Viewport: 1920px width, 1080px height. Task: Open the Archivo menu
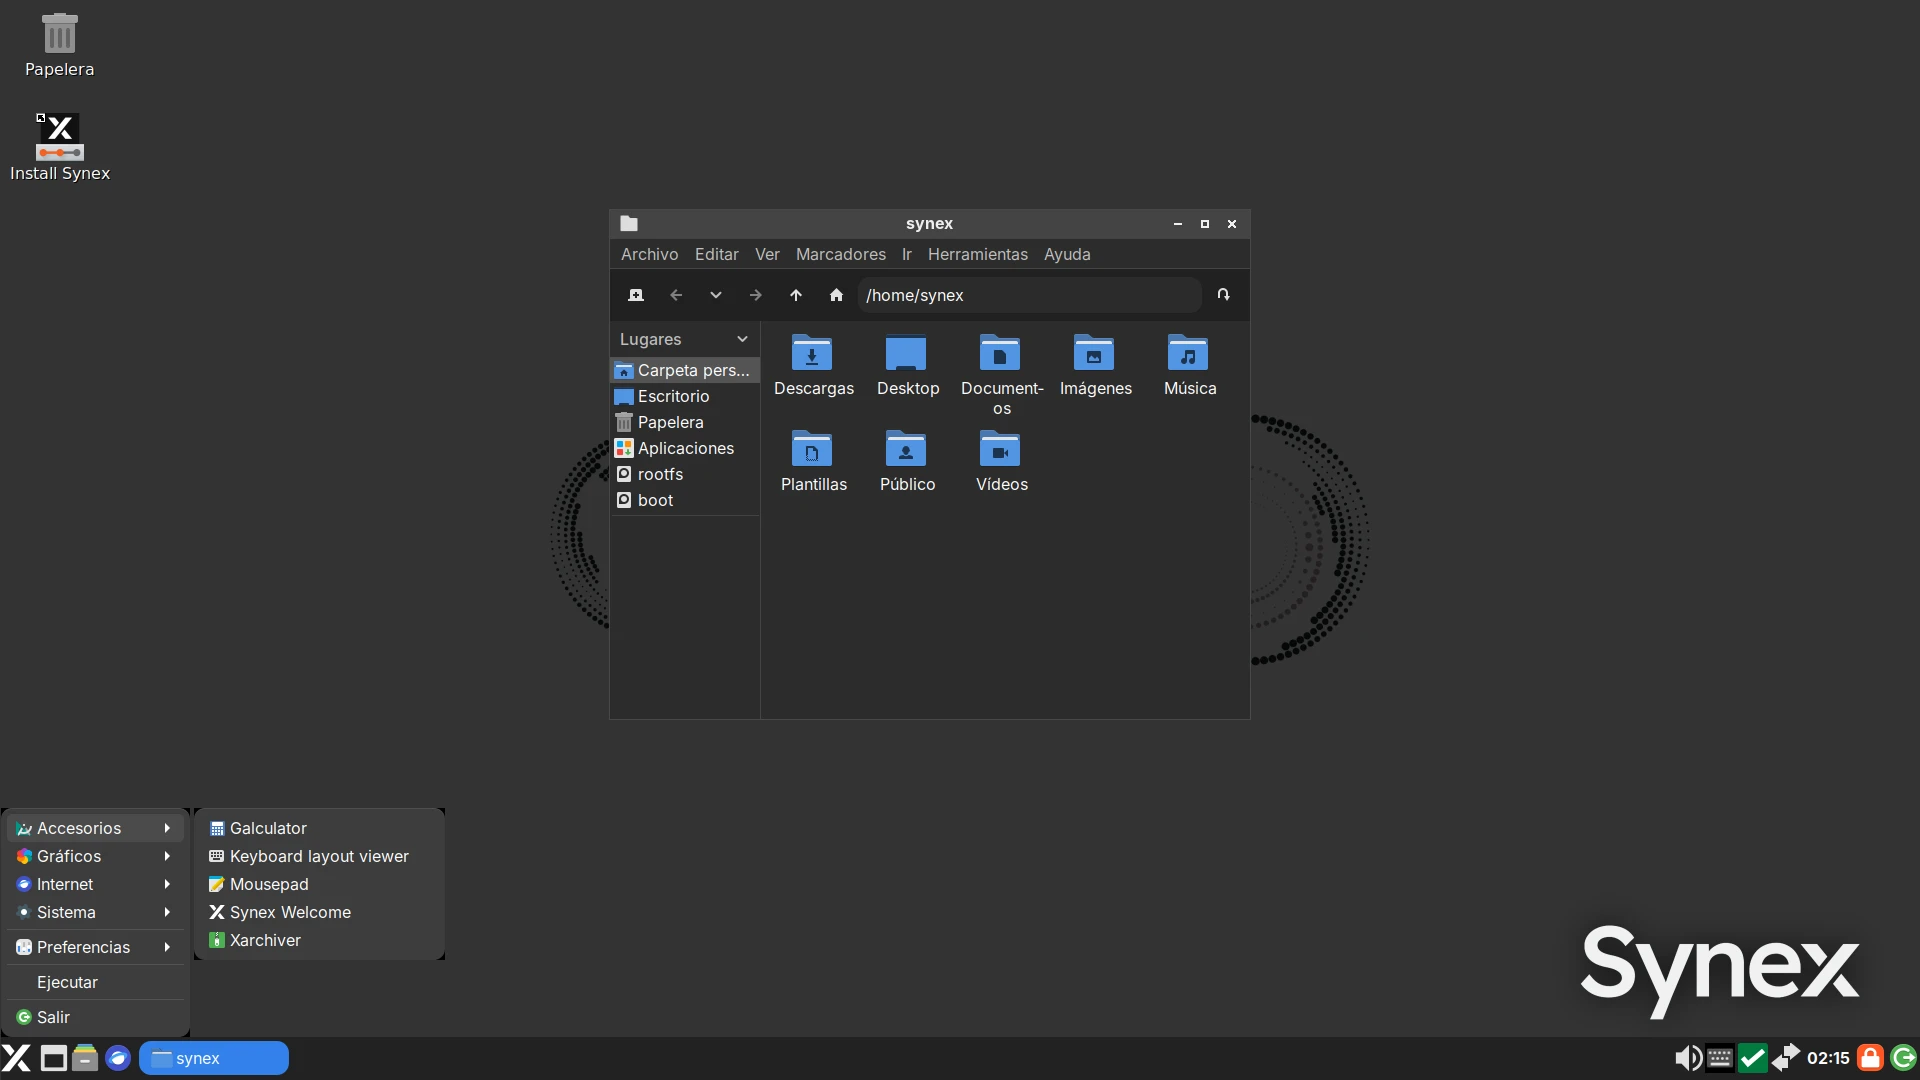pos(649,254)
